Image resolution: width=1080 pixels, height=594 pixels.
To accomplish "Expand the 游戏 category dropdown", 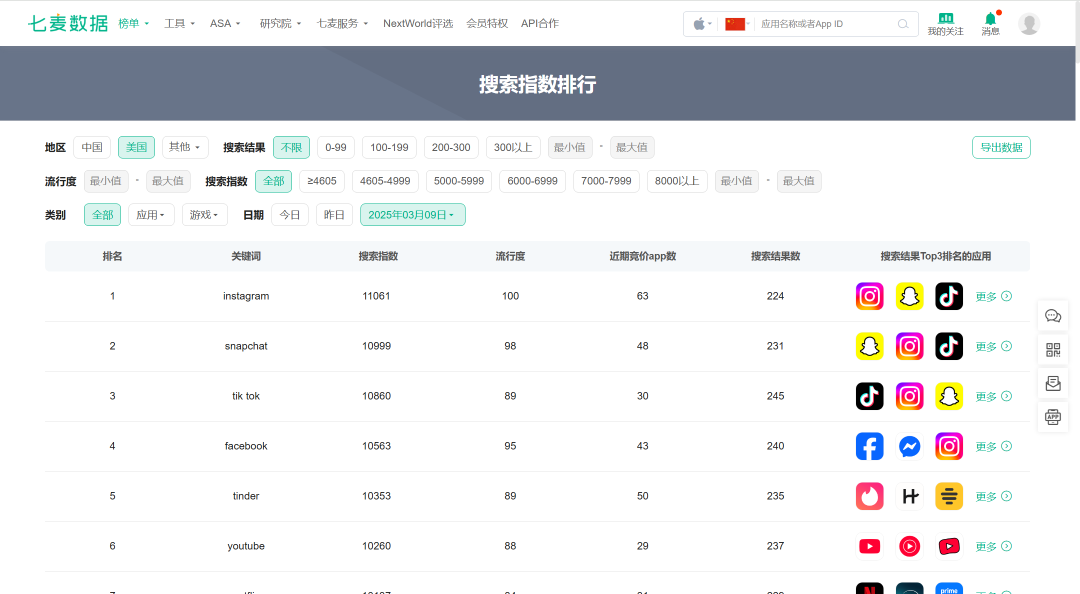I will click(205, 215).
